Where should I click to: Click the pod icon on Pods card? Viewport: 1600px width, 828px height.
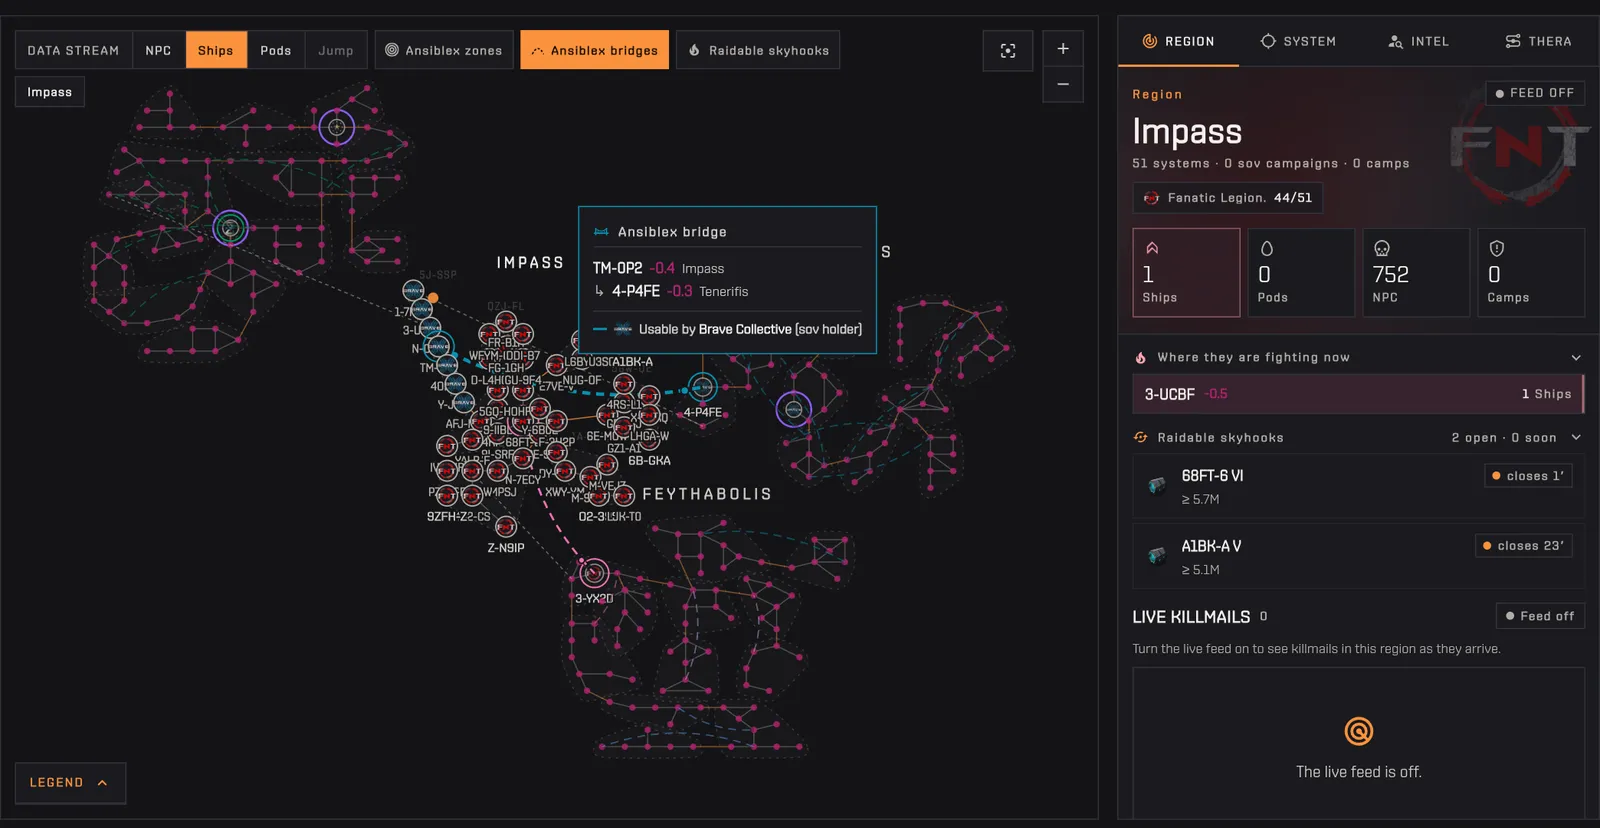1267,248
